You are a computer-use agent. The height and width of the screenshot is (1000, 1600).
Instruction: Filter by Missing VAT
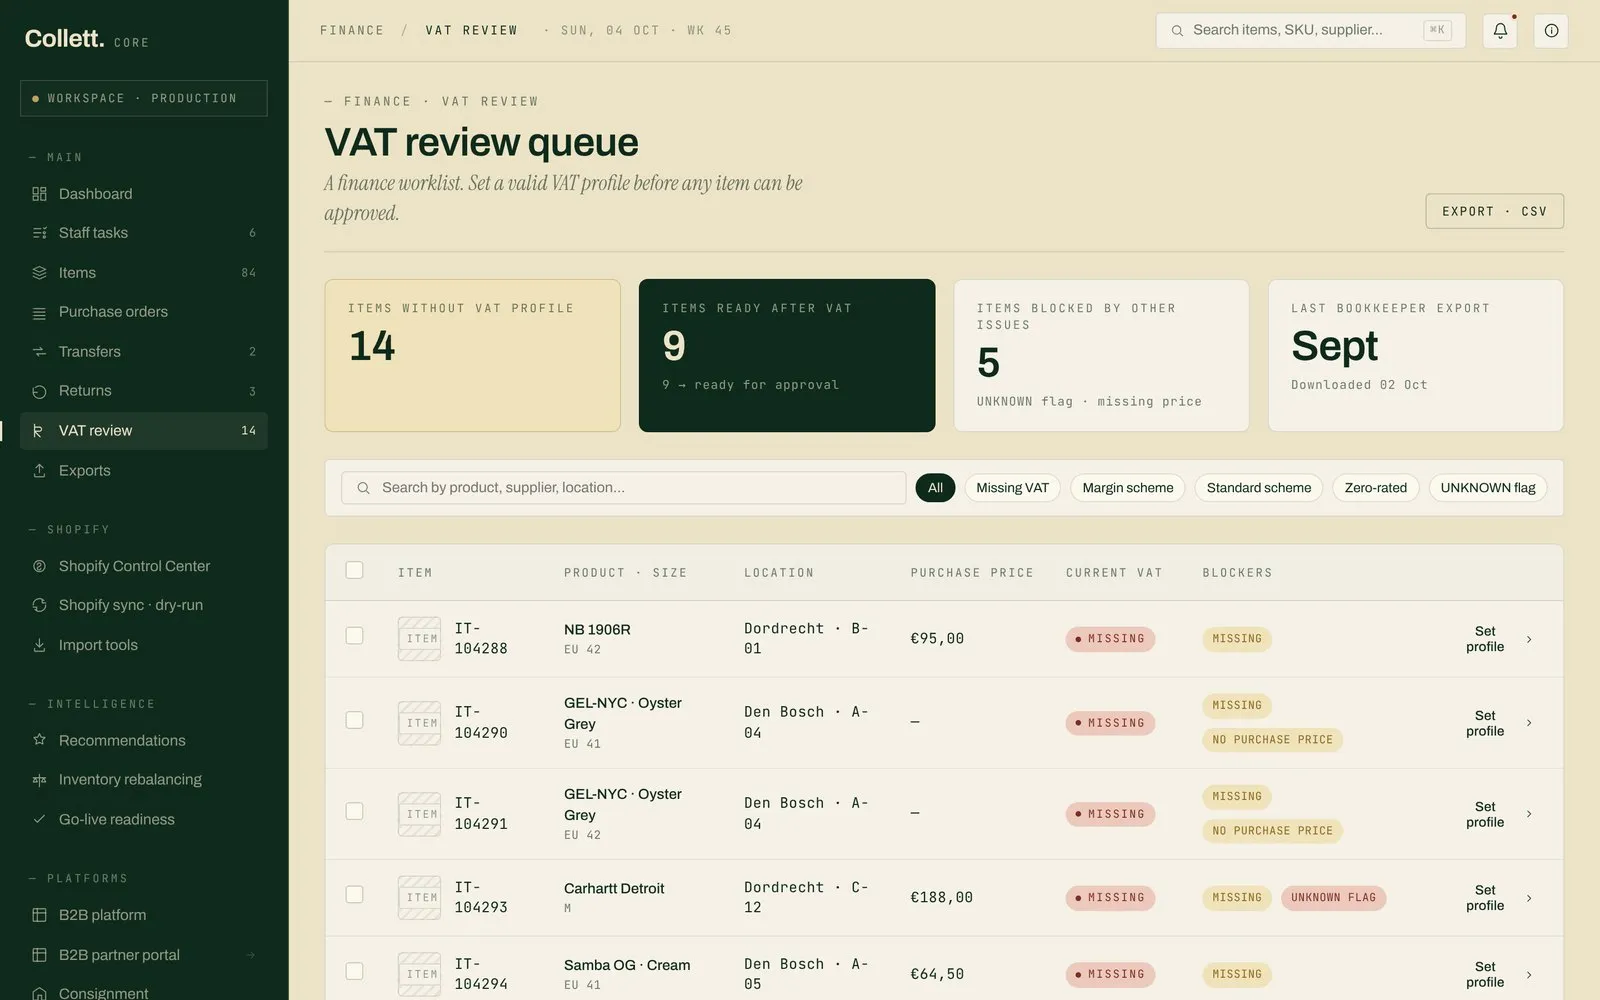(1012, 488)
